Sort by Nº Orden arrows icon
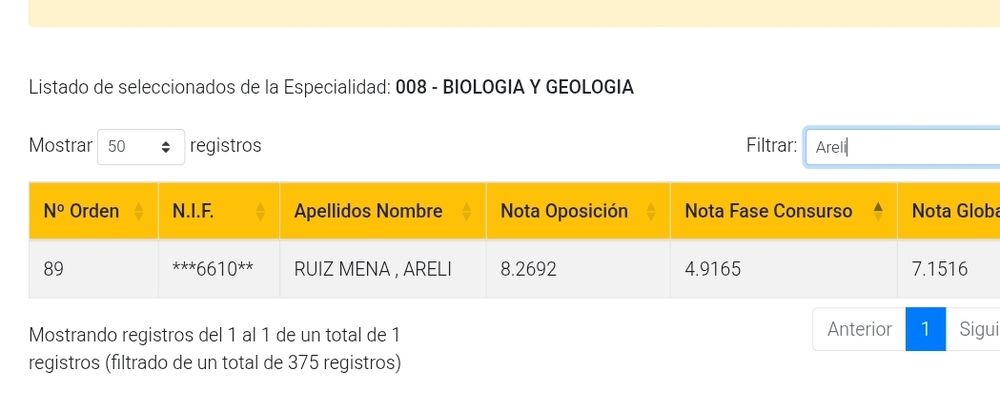 click(138, 211)
